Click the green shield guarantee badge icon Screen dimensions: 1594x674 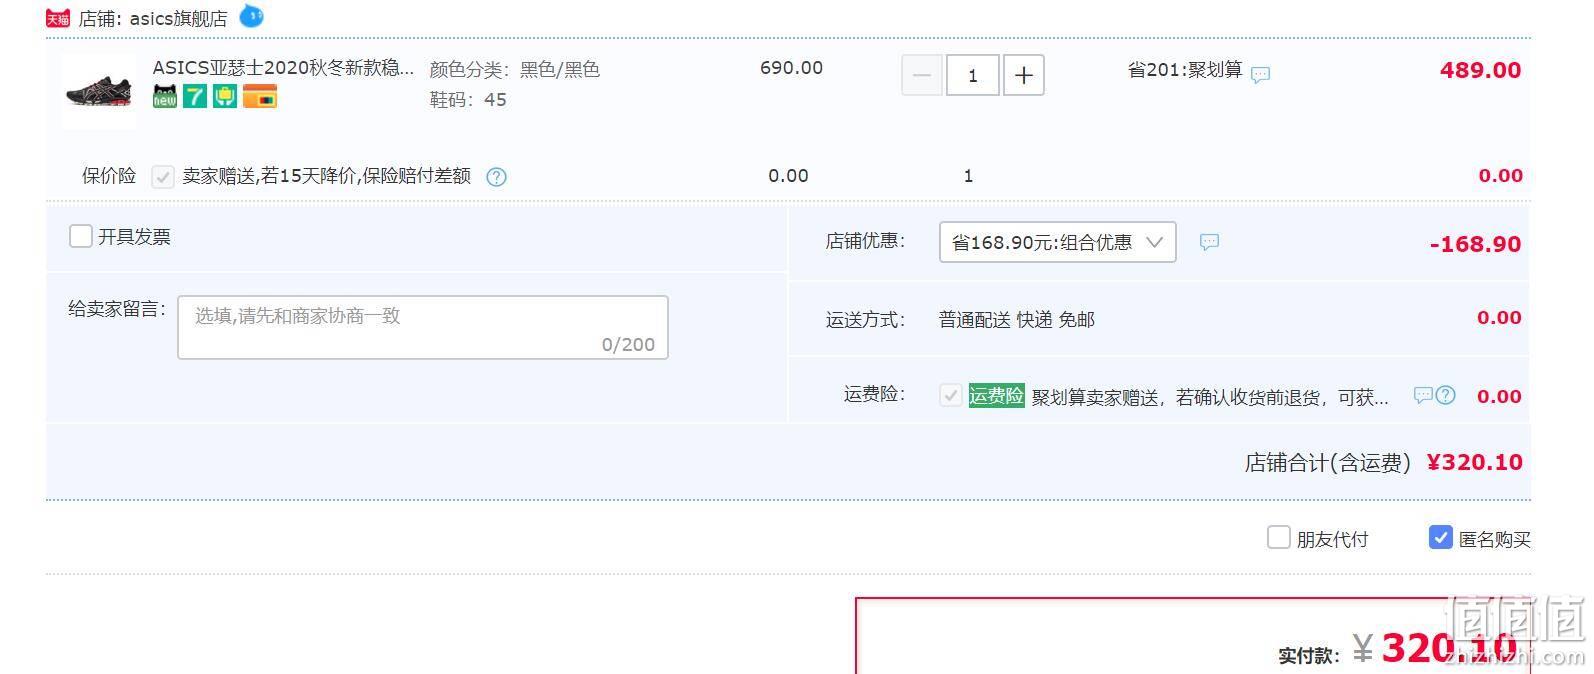[x=225, y=97]
